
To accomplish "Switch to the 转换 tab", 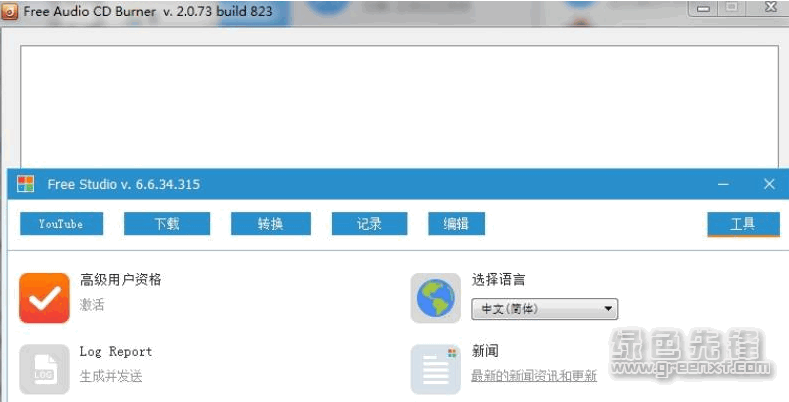I will (x=271, y=223).
